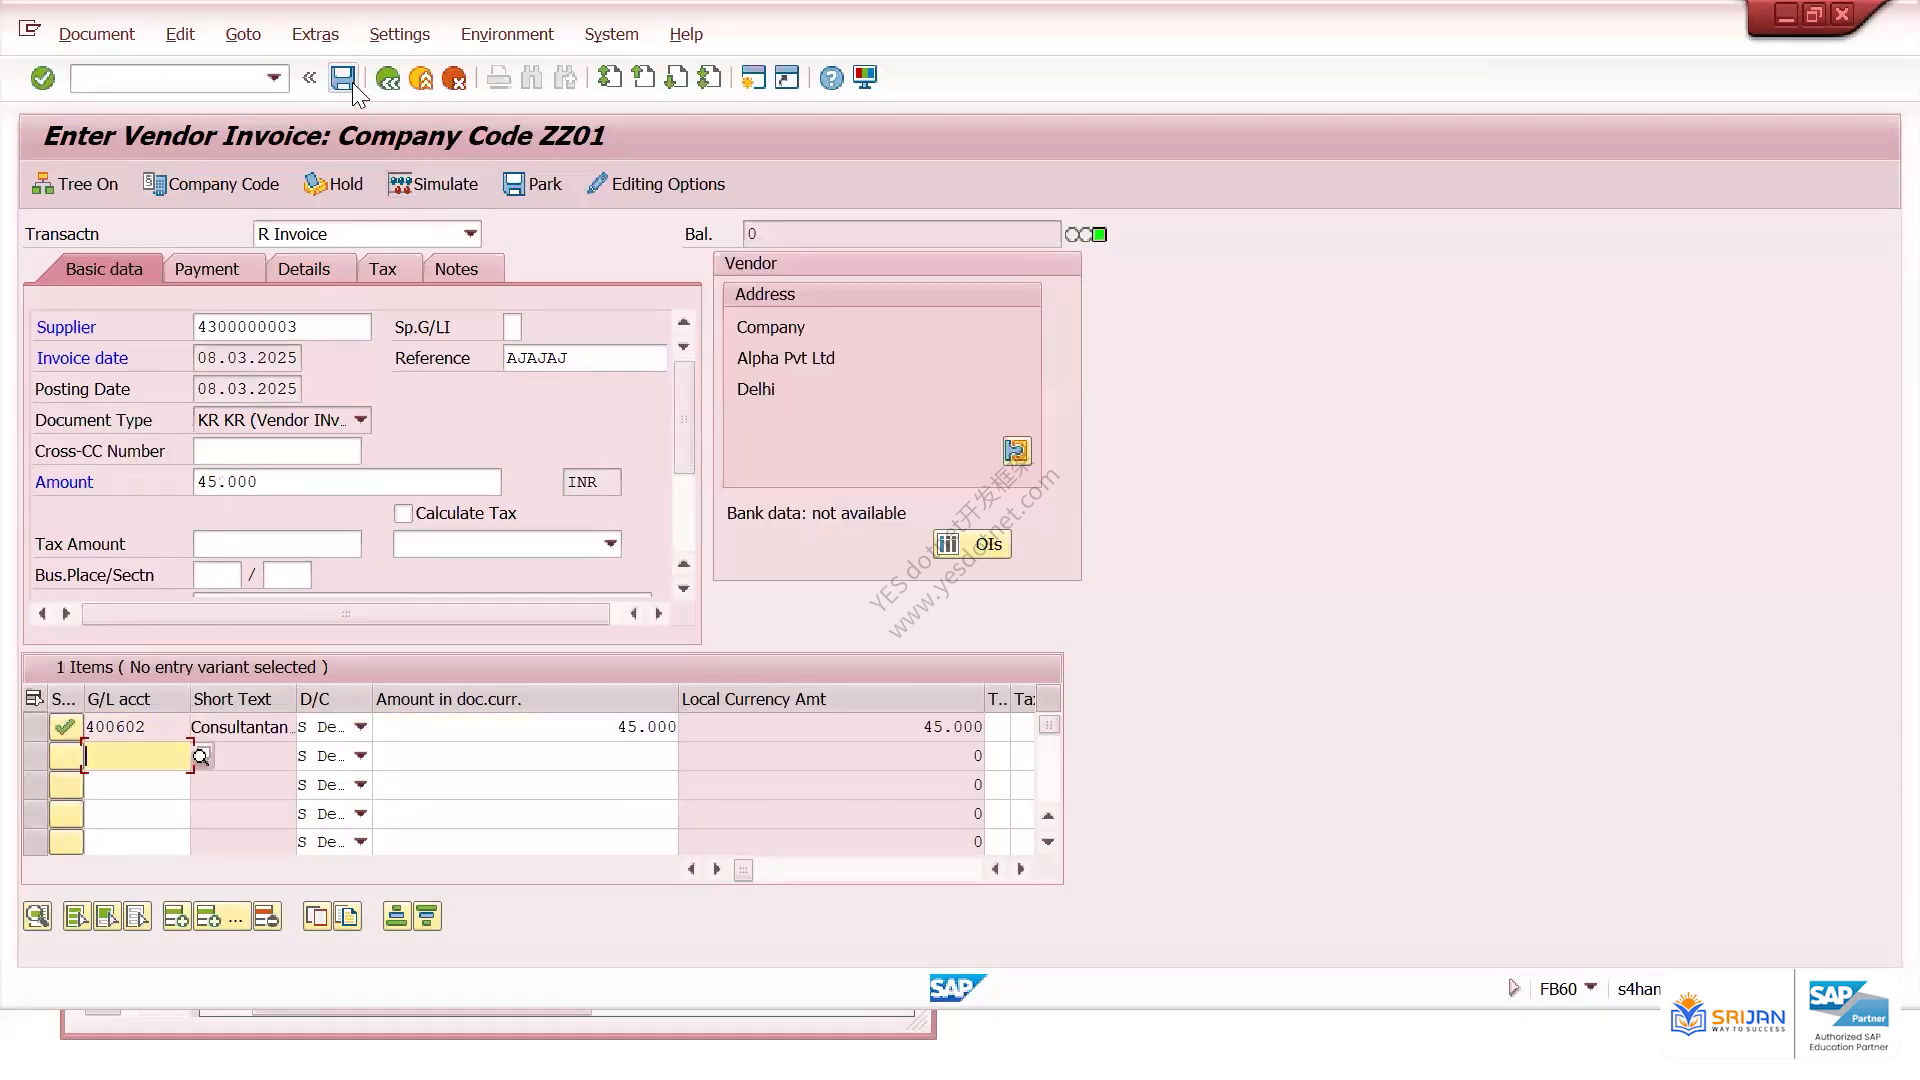The height and width of the screenshot is (1080, 1920).
Task: Click the Amount input field
Action: point(347,482)
